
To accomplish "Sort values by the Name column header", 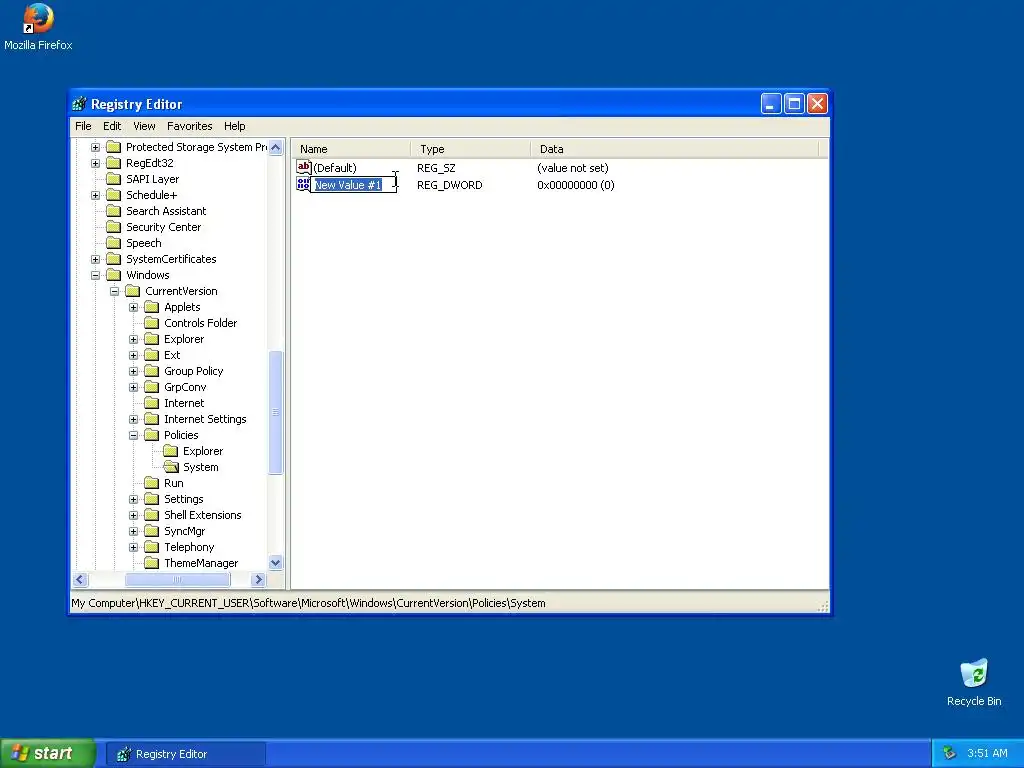I will (x=351, y=149).
